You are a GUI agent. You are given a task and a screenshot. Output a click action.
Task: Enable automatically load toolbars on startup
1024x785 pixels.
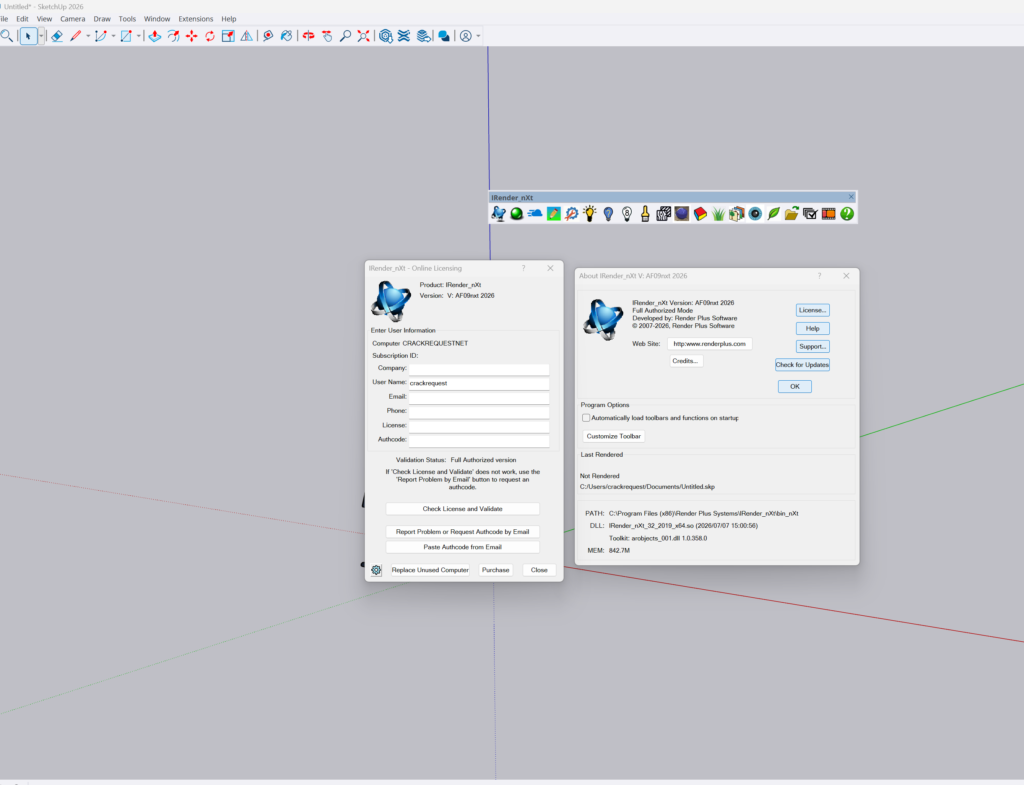(x=586, y=418)
